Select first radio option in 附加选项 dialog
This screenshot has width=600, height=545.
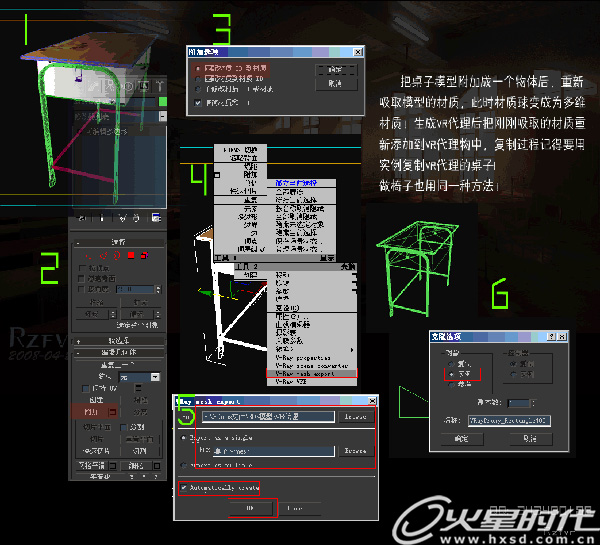click(198, 69)
